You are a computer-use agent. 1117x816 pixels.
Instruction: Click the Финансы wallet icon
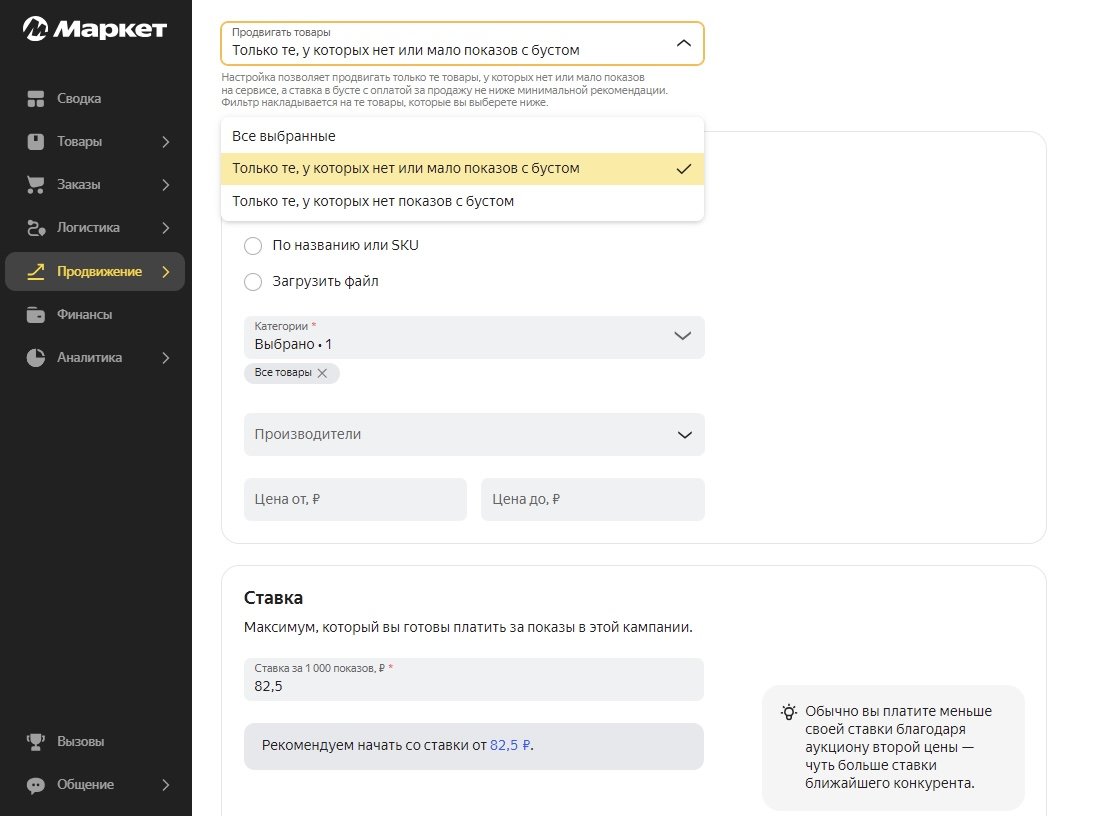click(x=36, y=315)
